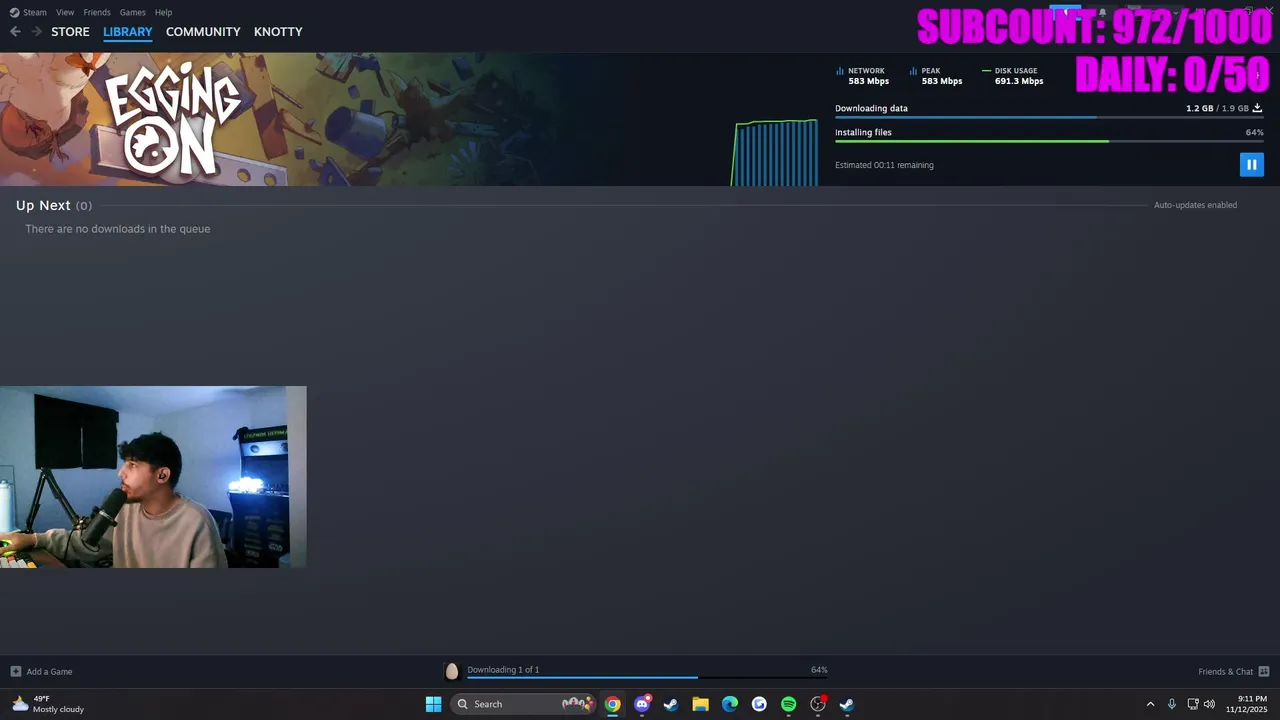The width and height of the screenshot is (1280, 720).
Task: Click the download arrow icon beside 1.9 GB
Action: point(1257,108)
